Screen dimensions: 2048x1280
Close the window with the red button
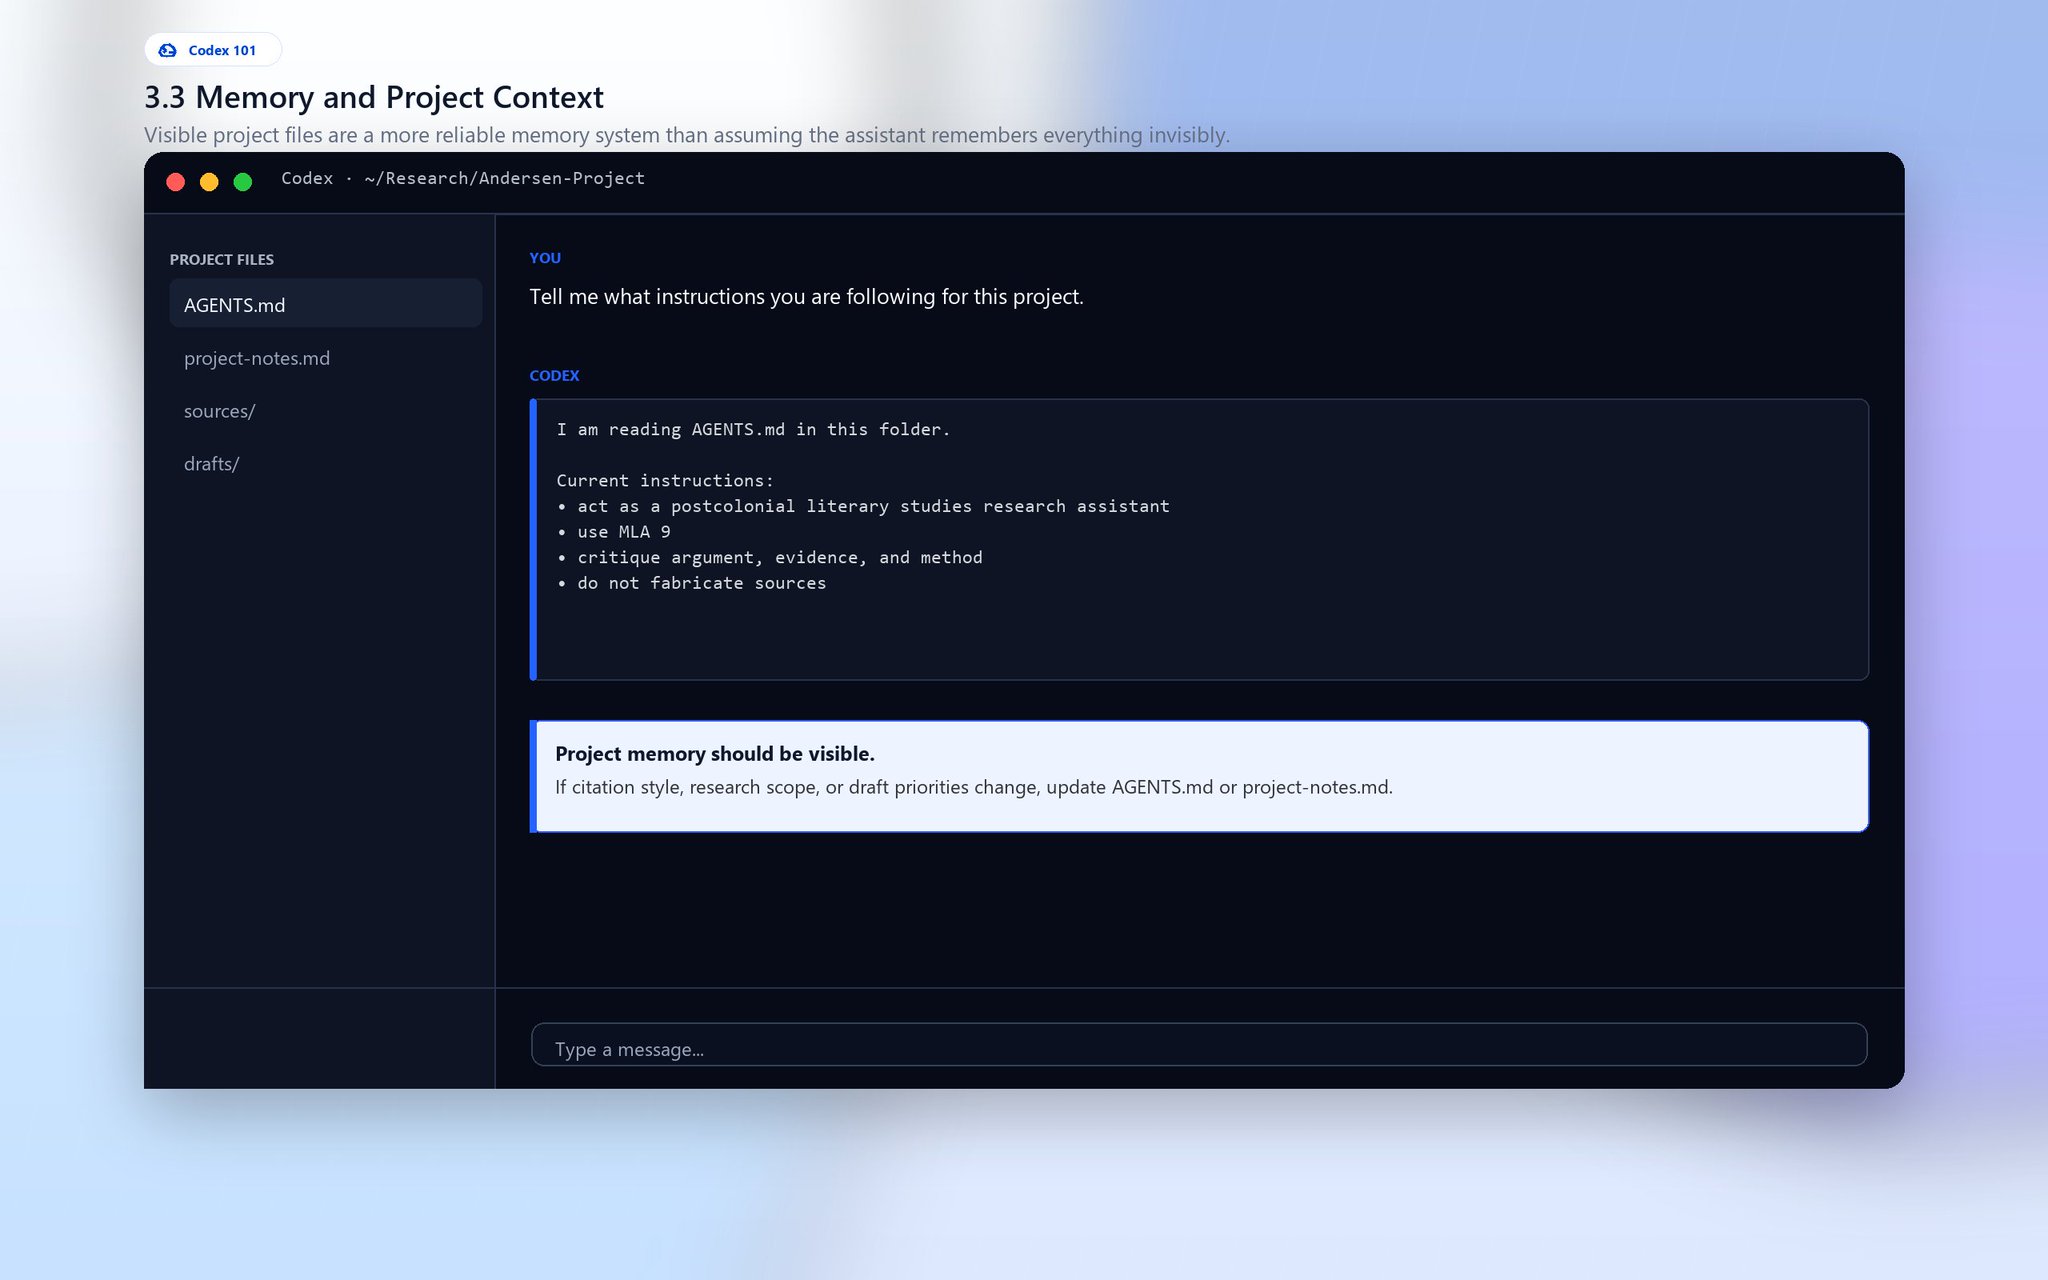pos(176,181)
